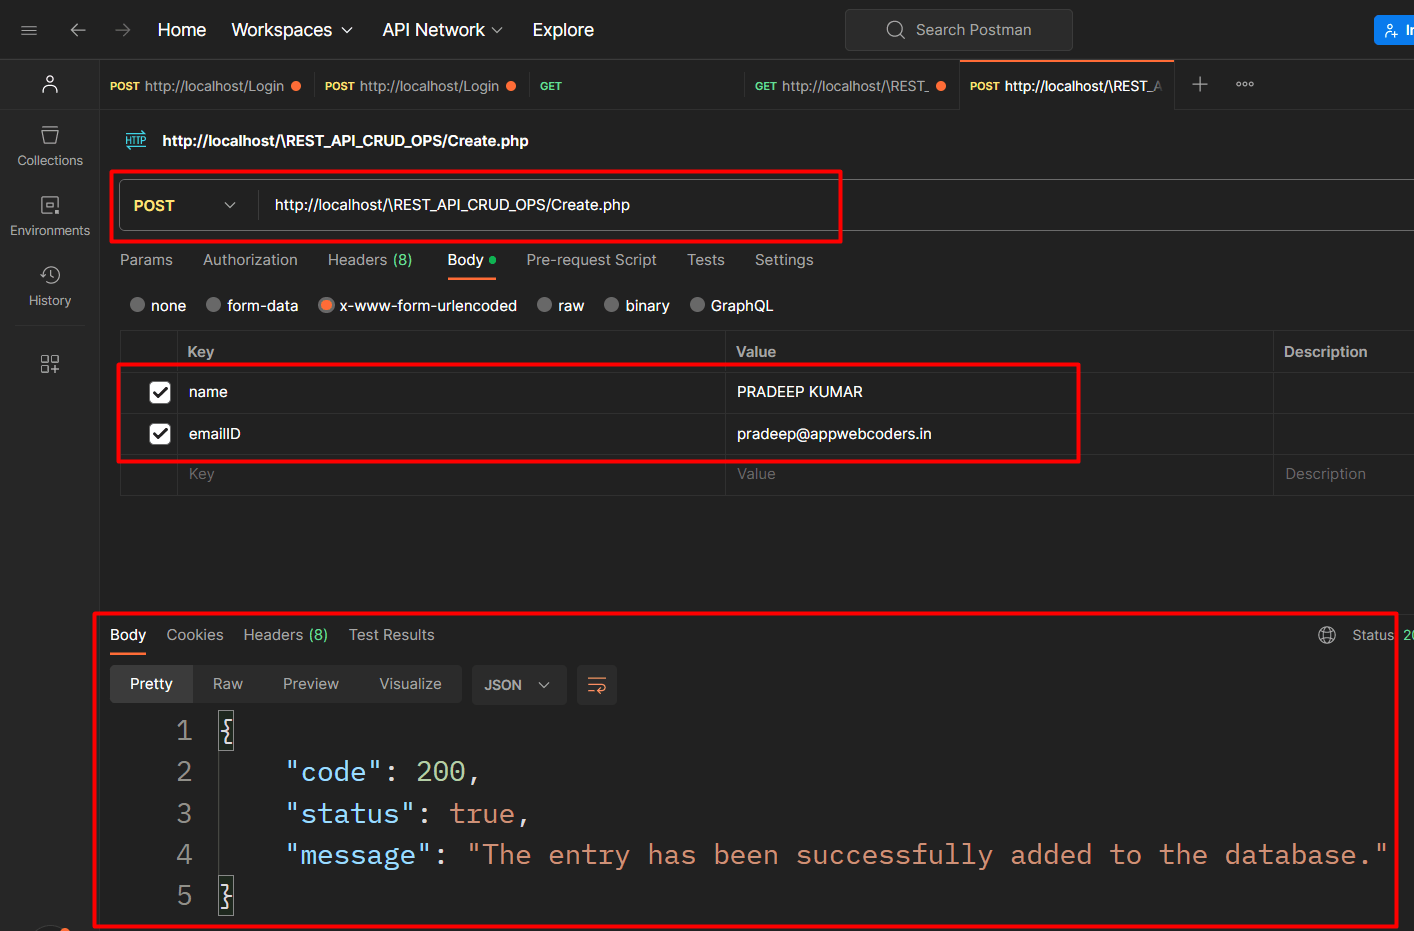Click the empty Description placeholder cell
The width and height of the screenshot is (1414, 931).
coord(1344,474)
